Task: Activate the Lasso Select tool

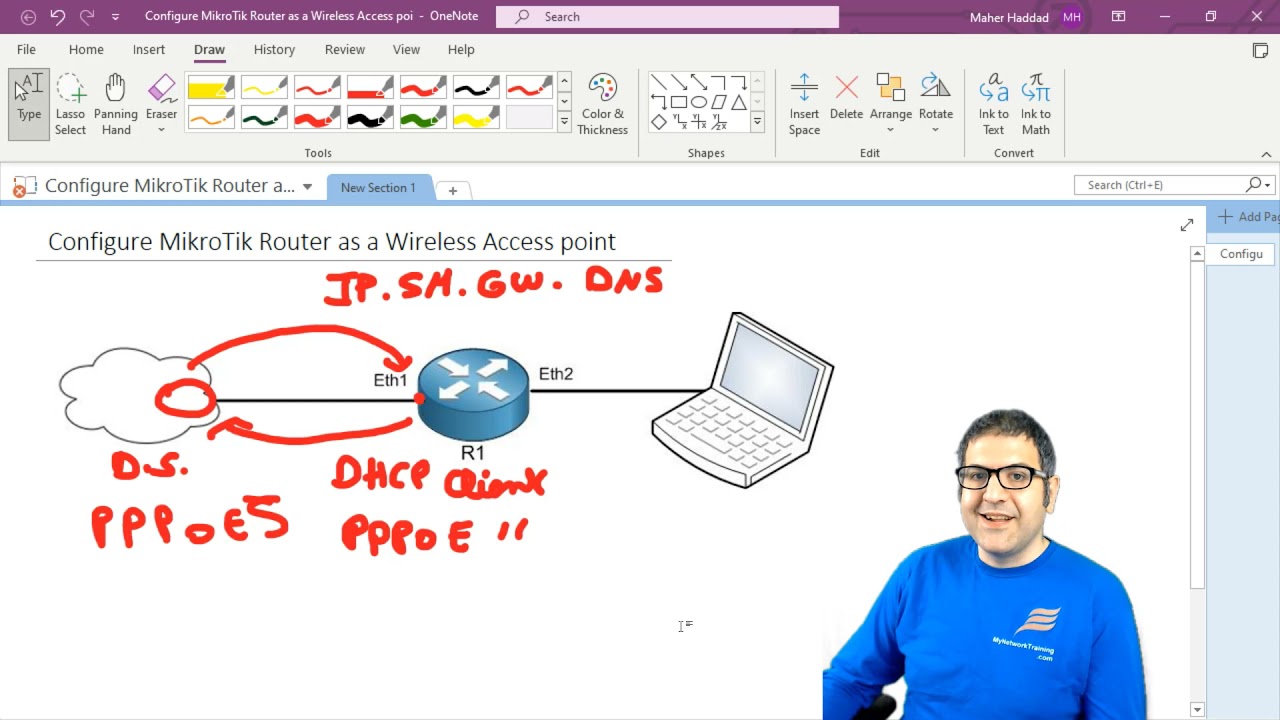Action: click(x=70, y=104)
